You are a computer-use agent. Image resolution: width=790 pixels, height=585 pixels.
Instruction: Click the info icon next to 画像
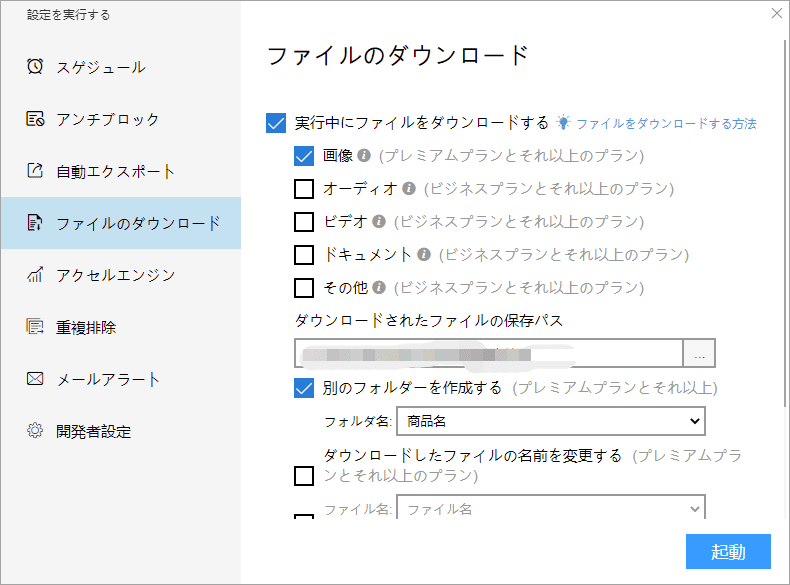(x=364, y=156)
